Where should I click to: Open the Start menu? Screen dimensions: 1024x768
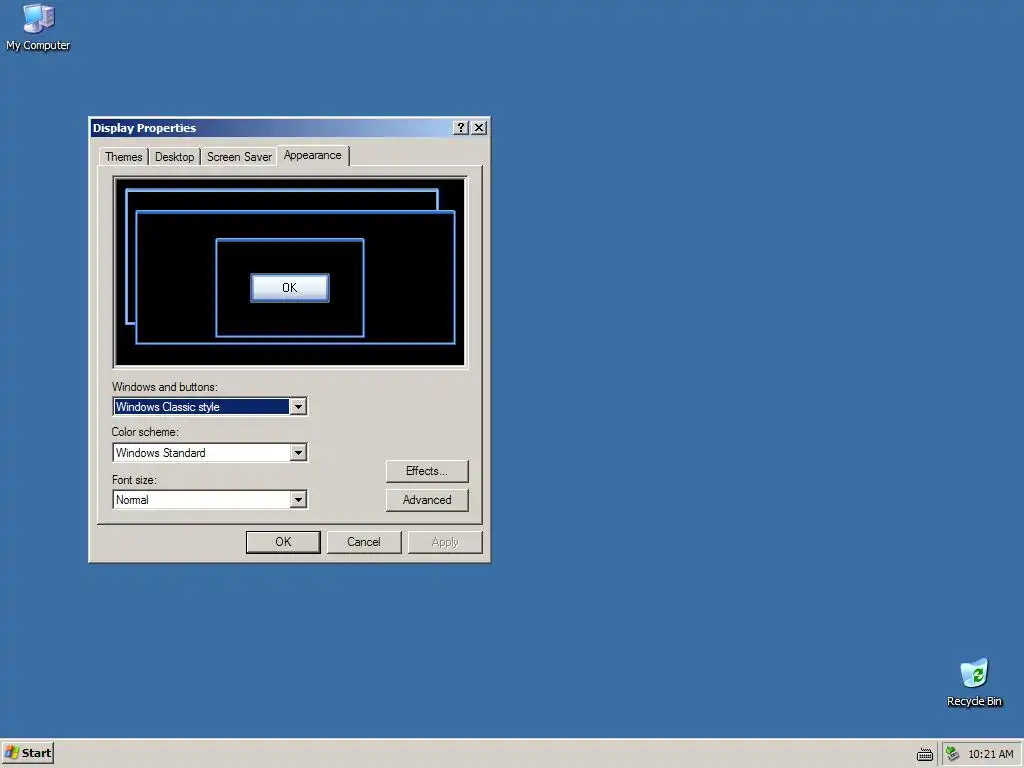pos(27,753)
